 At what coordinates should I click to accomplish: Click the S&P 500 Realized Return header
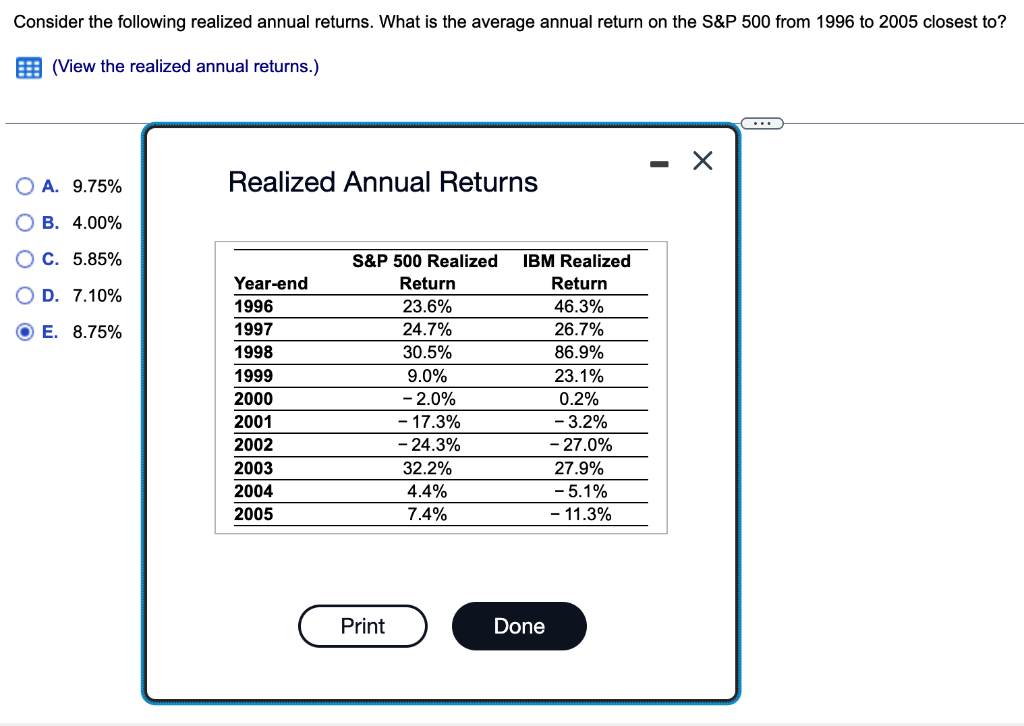click(x=425, y=272)
